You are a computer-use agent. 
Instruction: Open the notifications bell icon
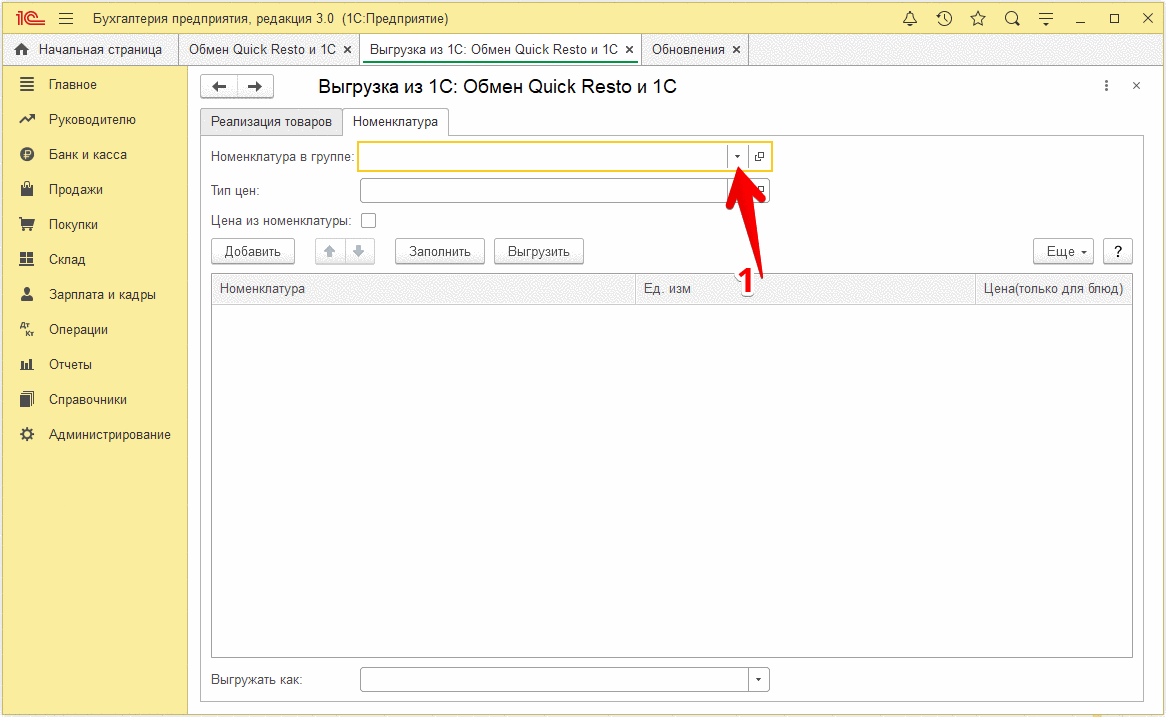[x=909, y=19]
